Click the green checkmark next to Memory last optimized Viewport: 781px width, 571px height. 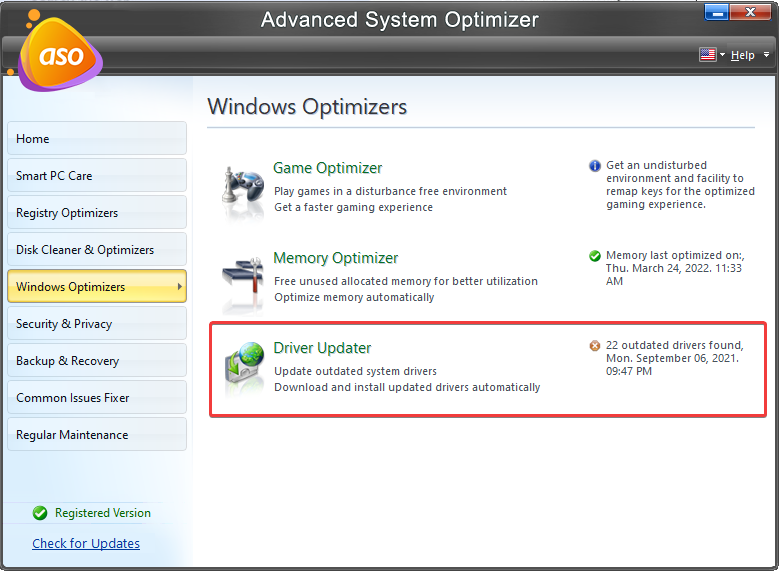(x=595, y=256)
